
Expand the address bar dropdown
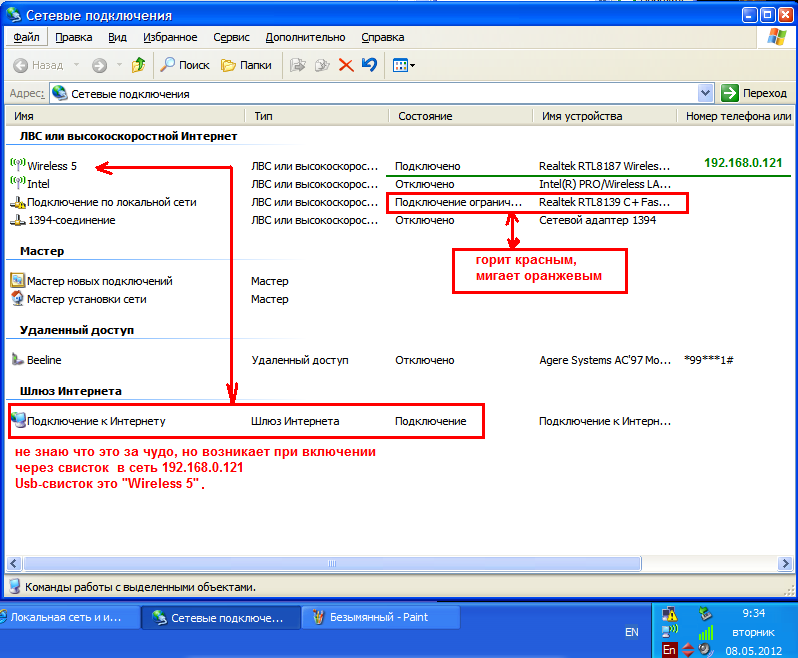point(706,93)
